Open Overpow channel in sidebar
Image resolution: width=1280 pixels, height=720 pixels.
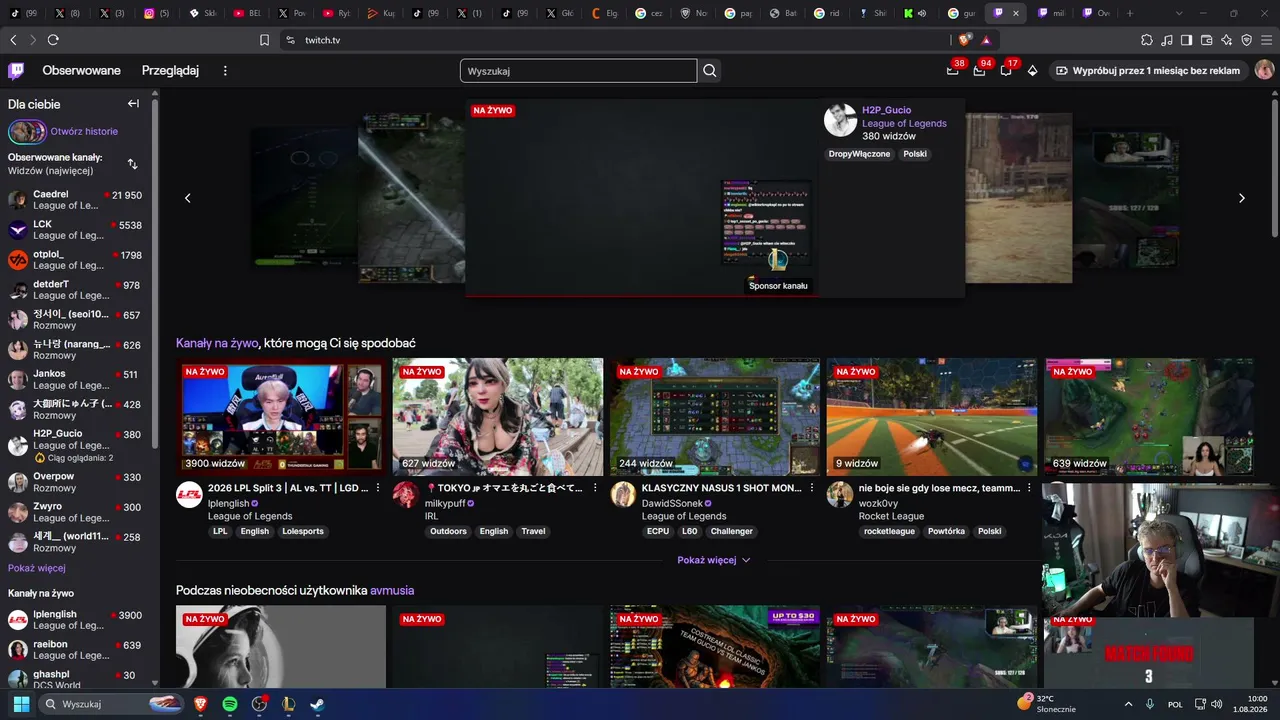coord(76,482)
